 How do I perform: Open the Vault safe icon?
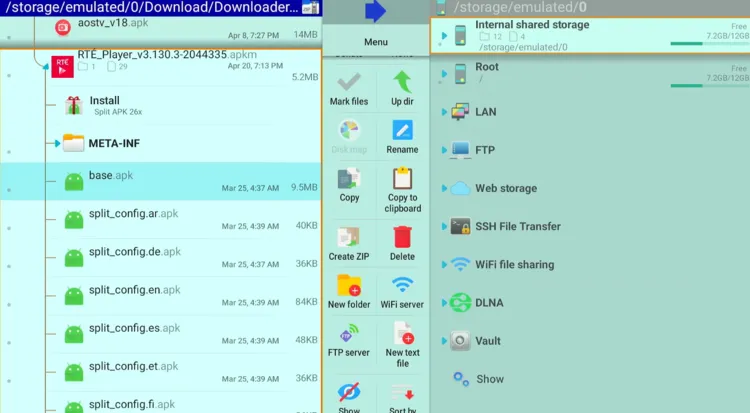point(460,341)
